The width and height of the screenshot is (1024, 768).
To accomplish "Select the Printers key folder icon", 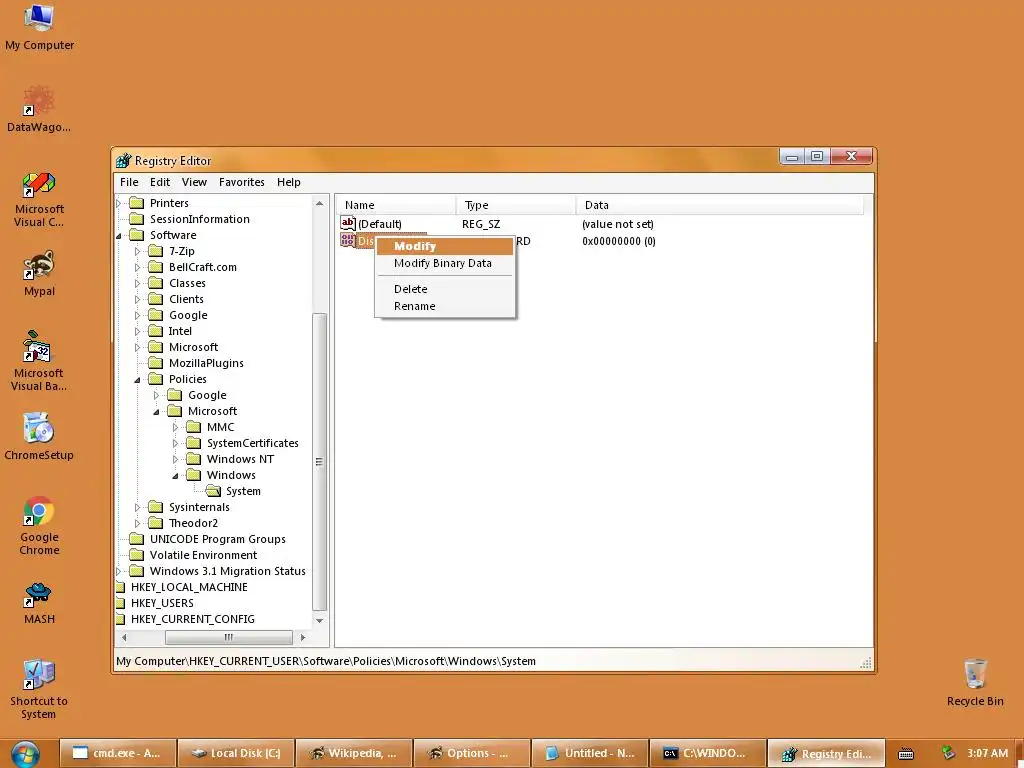I will pyautogui.click(x=136, y=202).
